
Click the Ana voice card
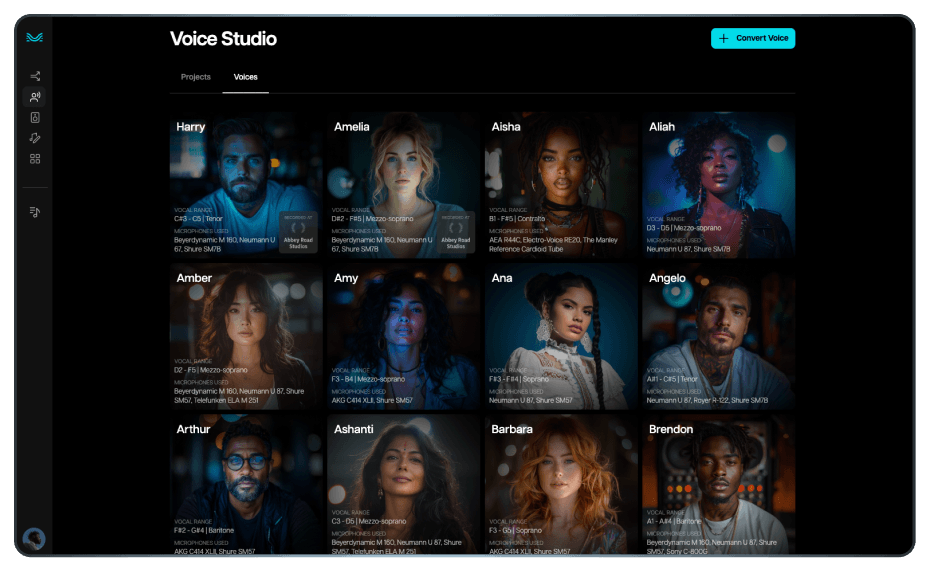click(561, 336)
